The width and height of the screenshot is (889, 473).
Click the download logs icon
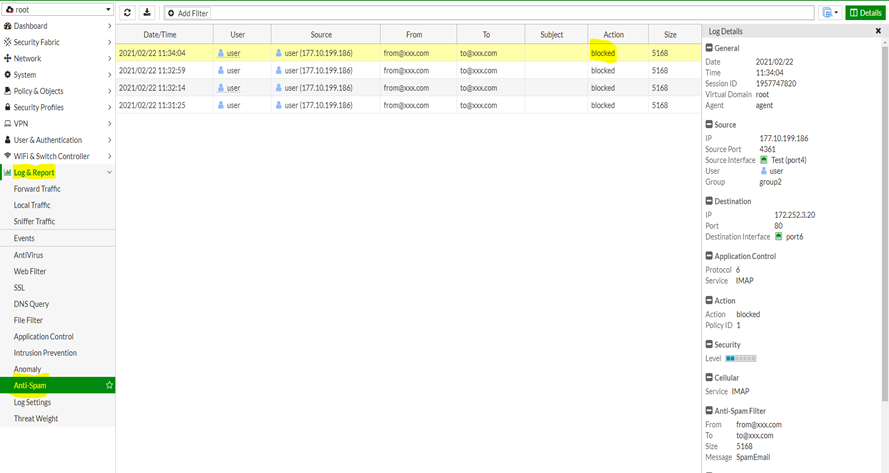[147, 13]
